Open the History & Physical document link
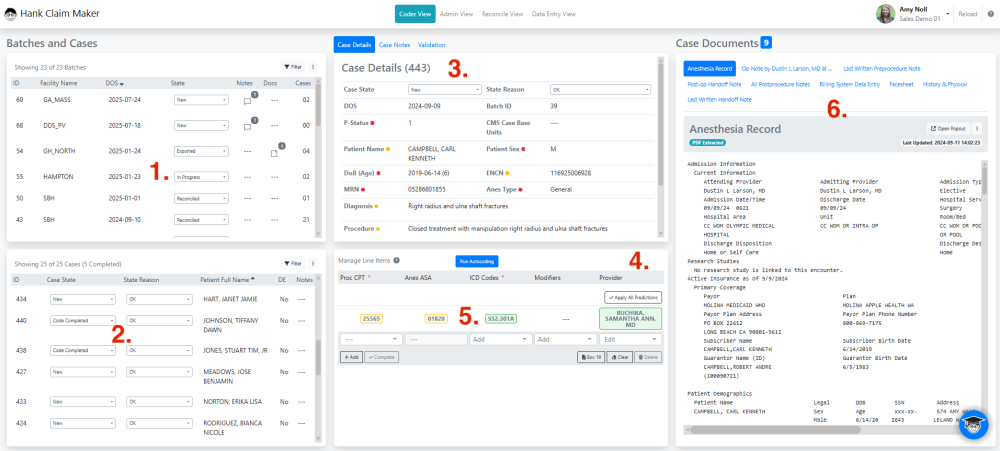 (945, 84)
